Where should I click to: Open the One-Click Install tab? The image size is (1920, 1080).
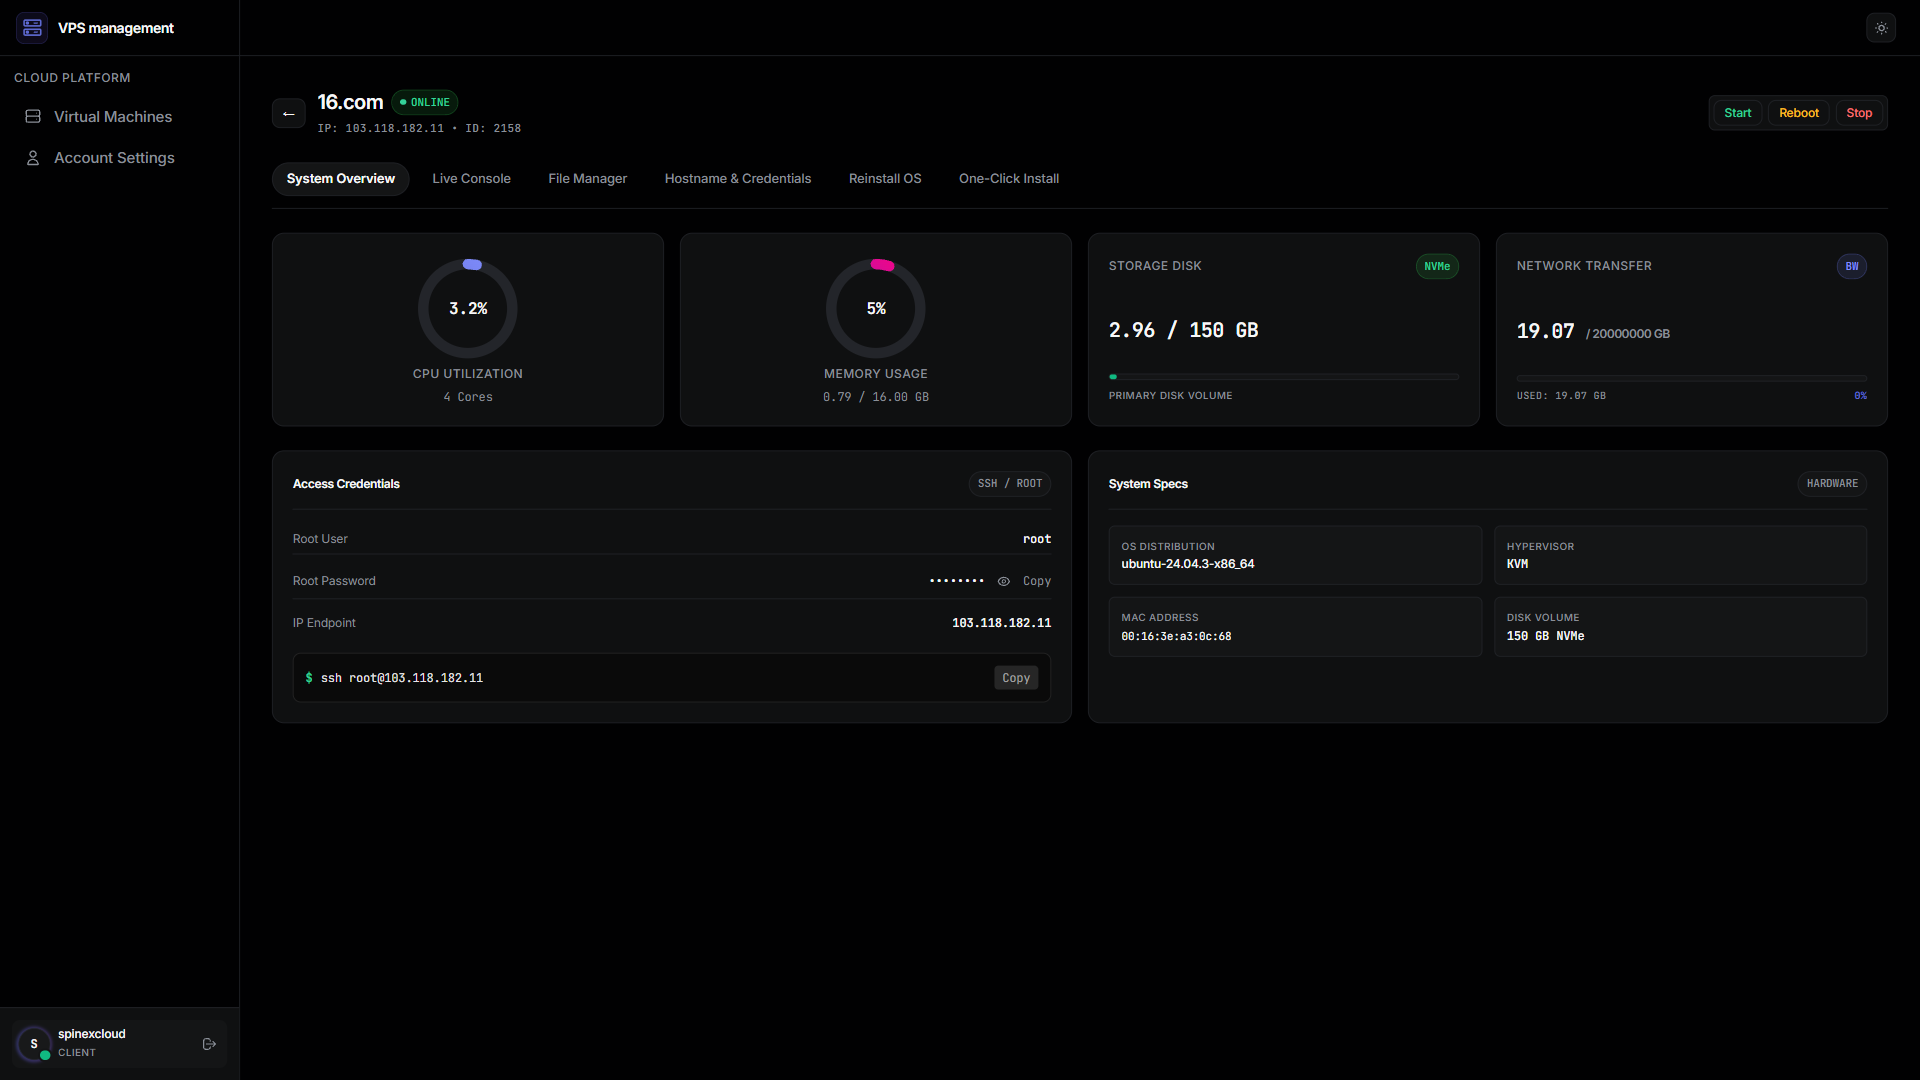1009,179
